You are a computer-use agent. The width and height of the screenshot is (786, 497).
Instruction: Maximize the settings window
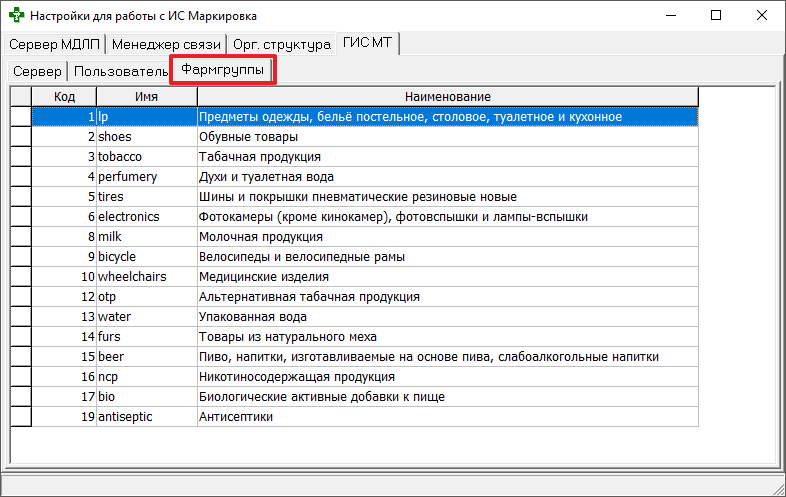click(x=716, y=16)
